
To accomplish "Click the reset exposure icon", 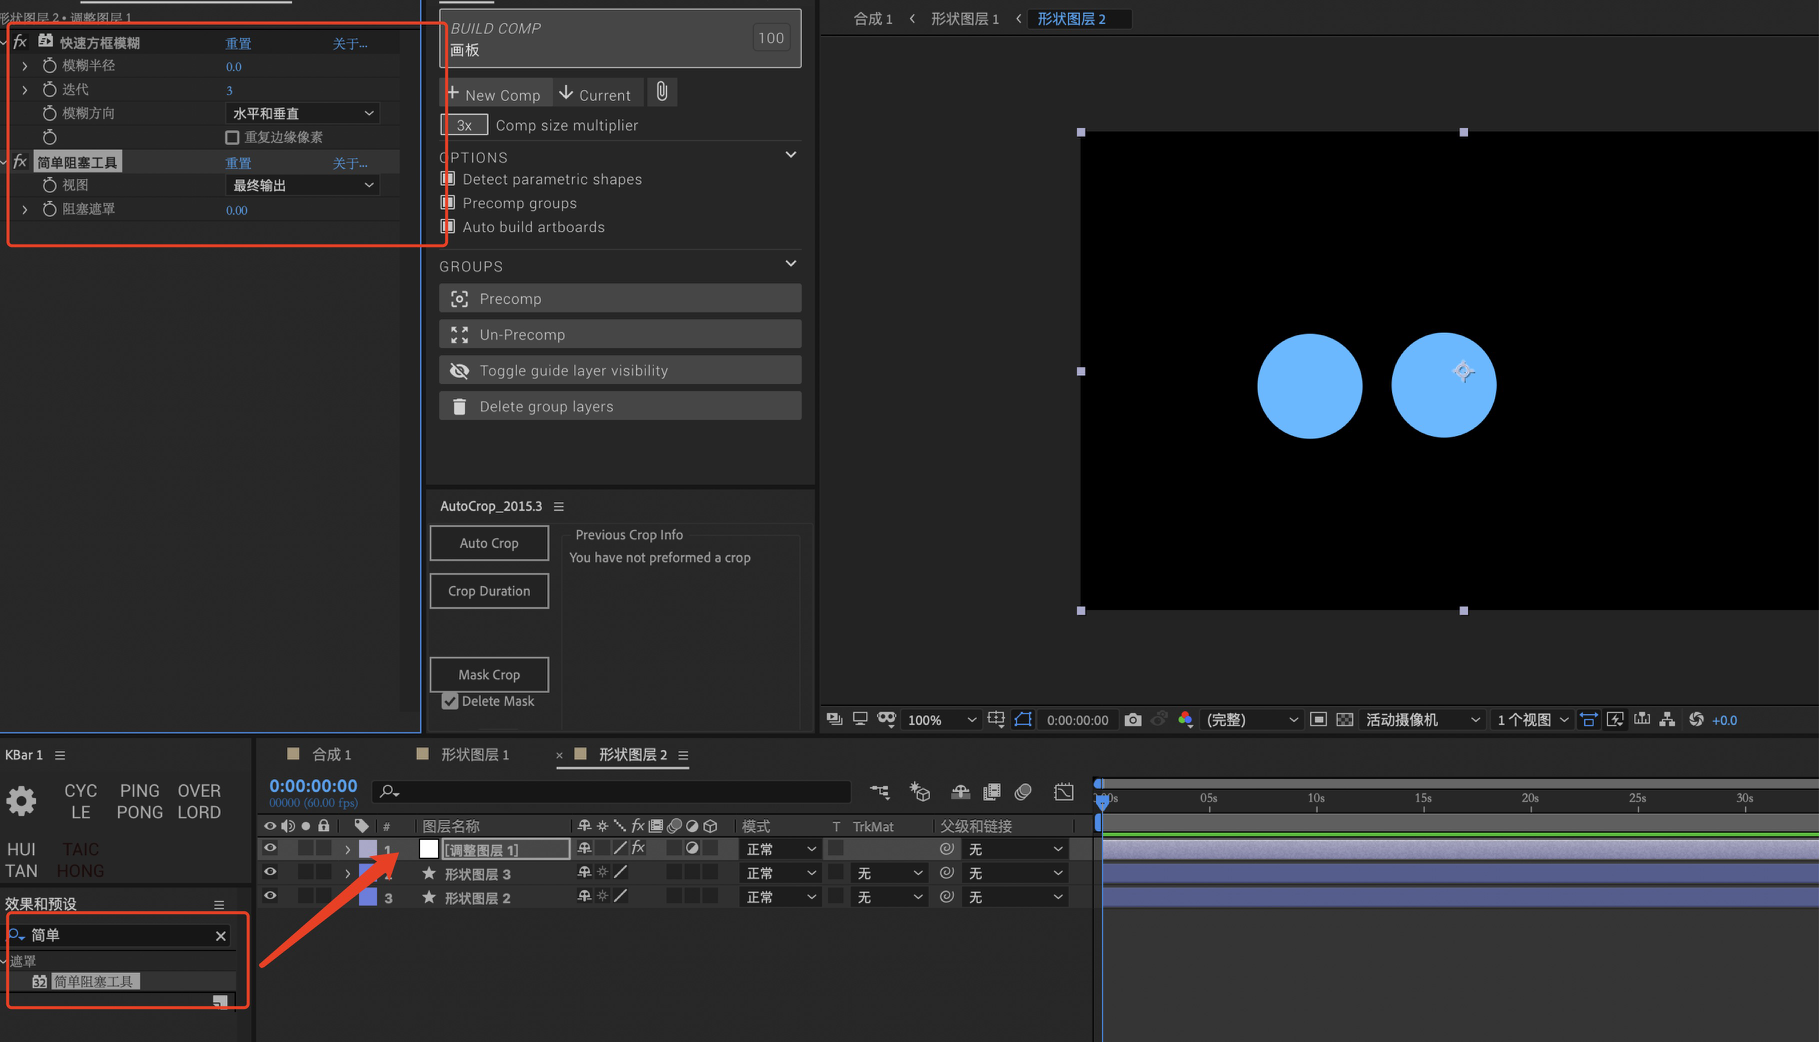I will [x=1696, y=720].
